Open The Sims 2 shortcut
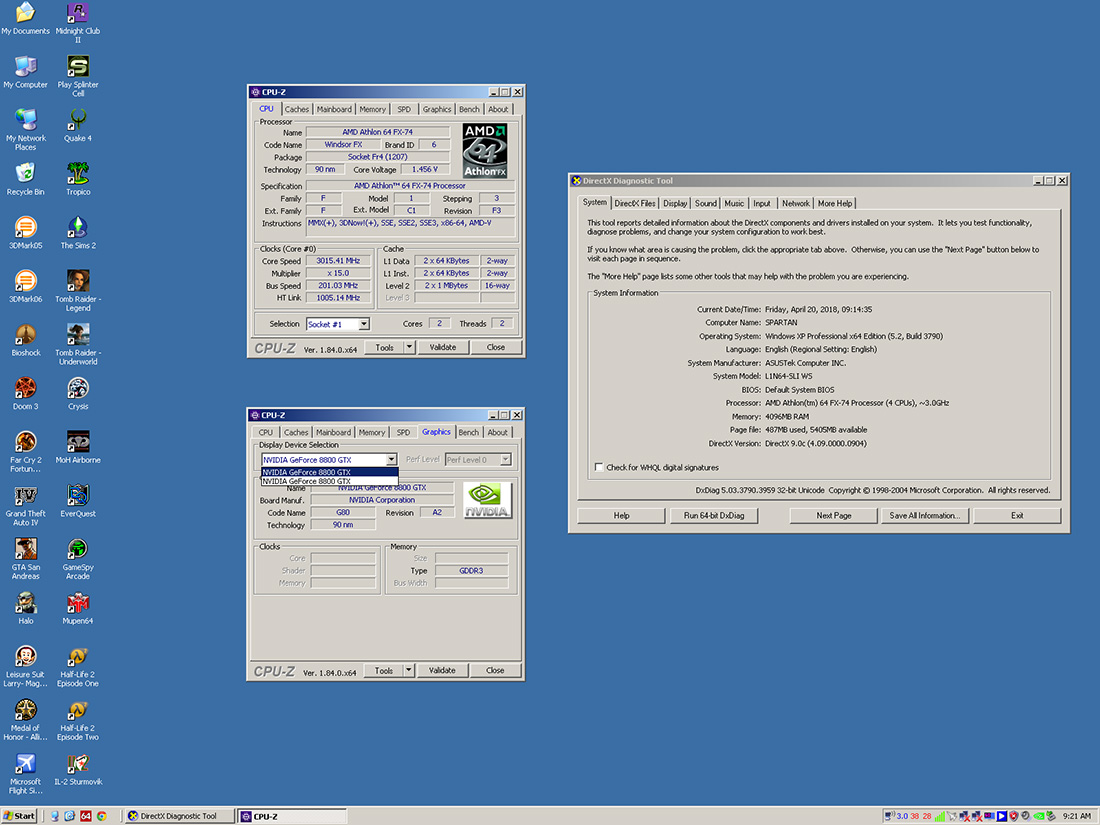Viewport: 1100px width, 825px height. [78, 232]
